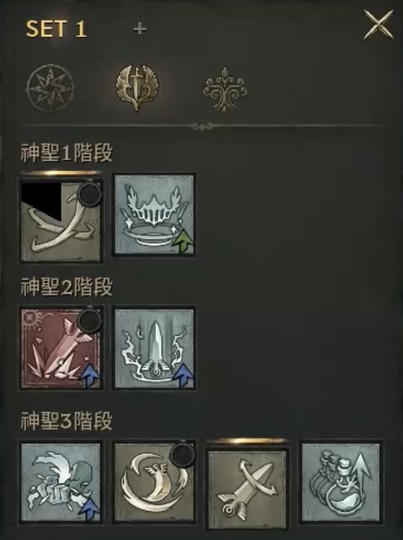Switch to the eight-pointed star category tab
This screenshot has width=403, height=540.
[50, 88]
